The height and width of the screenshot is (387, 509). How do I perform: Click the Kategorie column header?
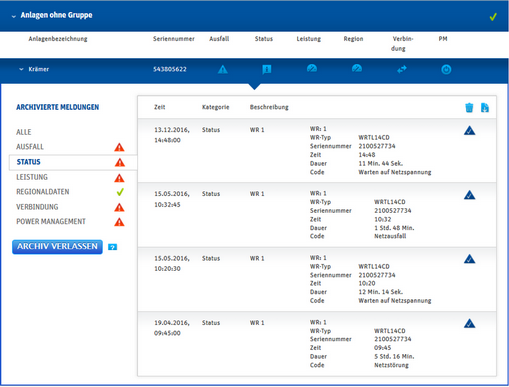point(215,107)
